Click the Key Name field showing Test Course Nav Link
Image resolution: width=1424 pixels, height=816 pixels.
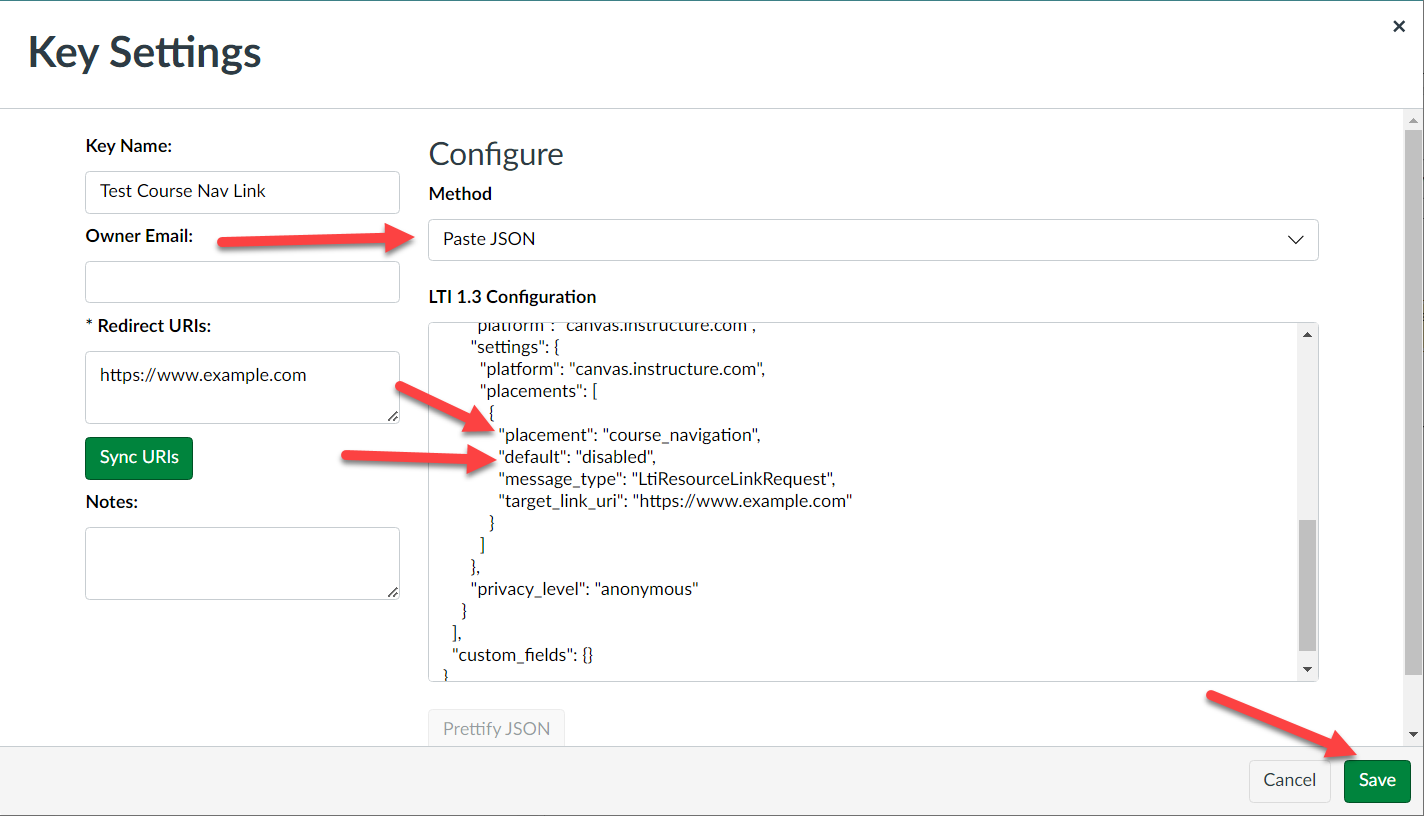click(242, 191)
